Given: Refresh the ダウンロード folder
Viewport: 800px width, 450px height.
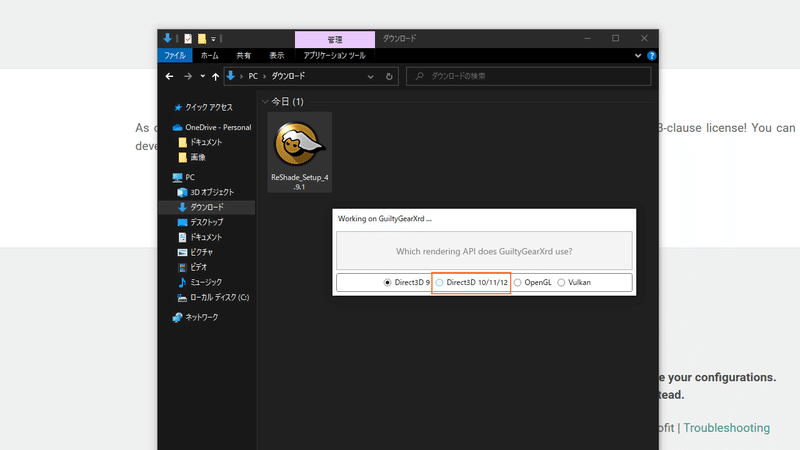Looking at the screenshot, I should pos(389,77).
